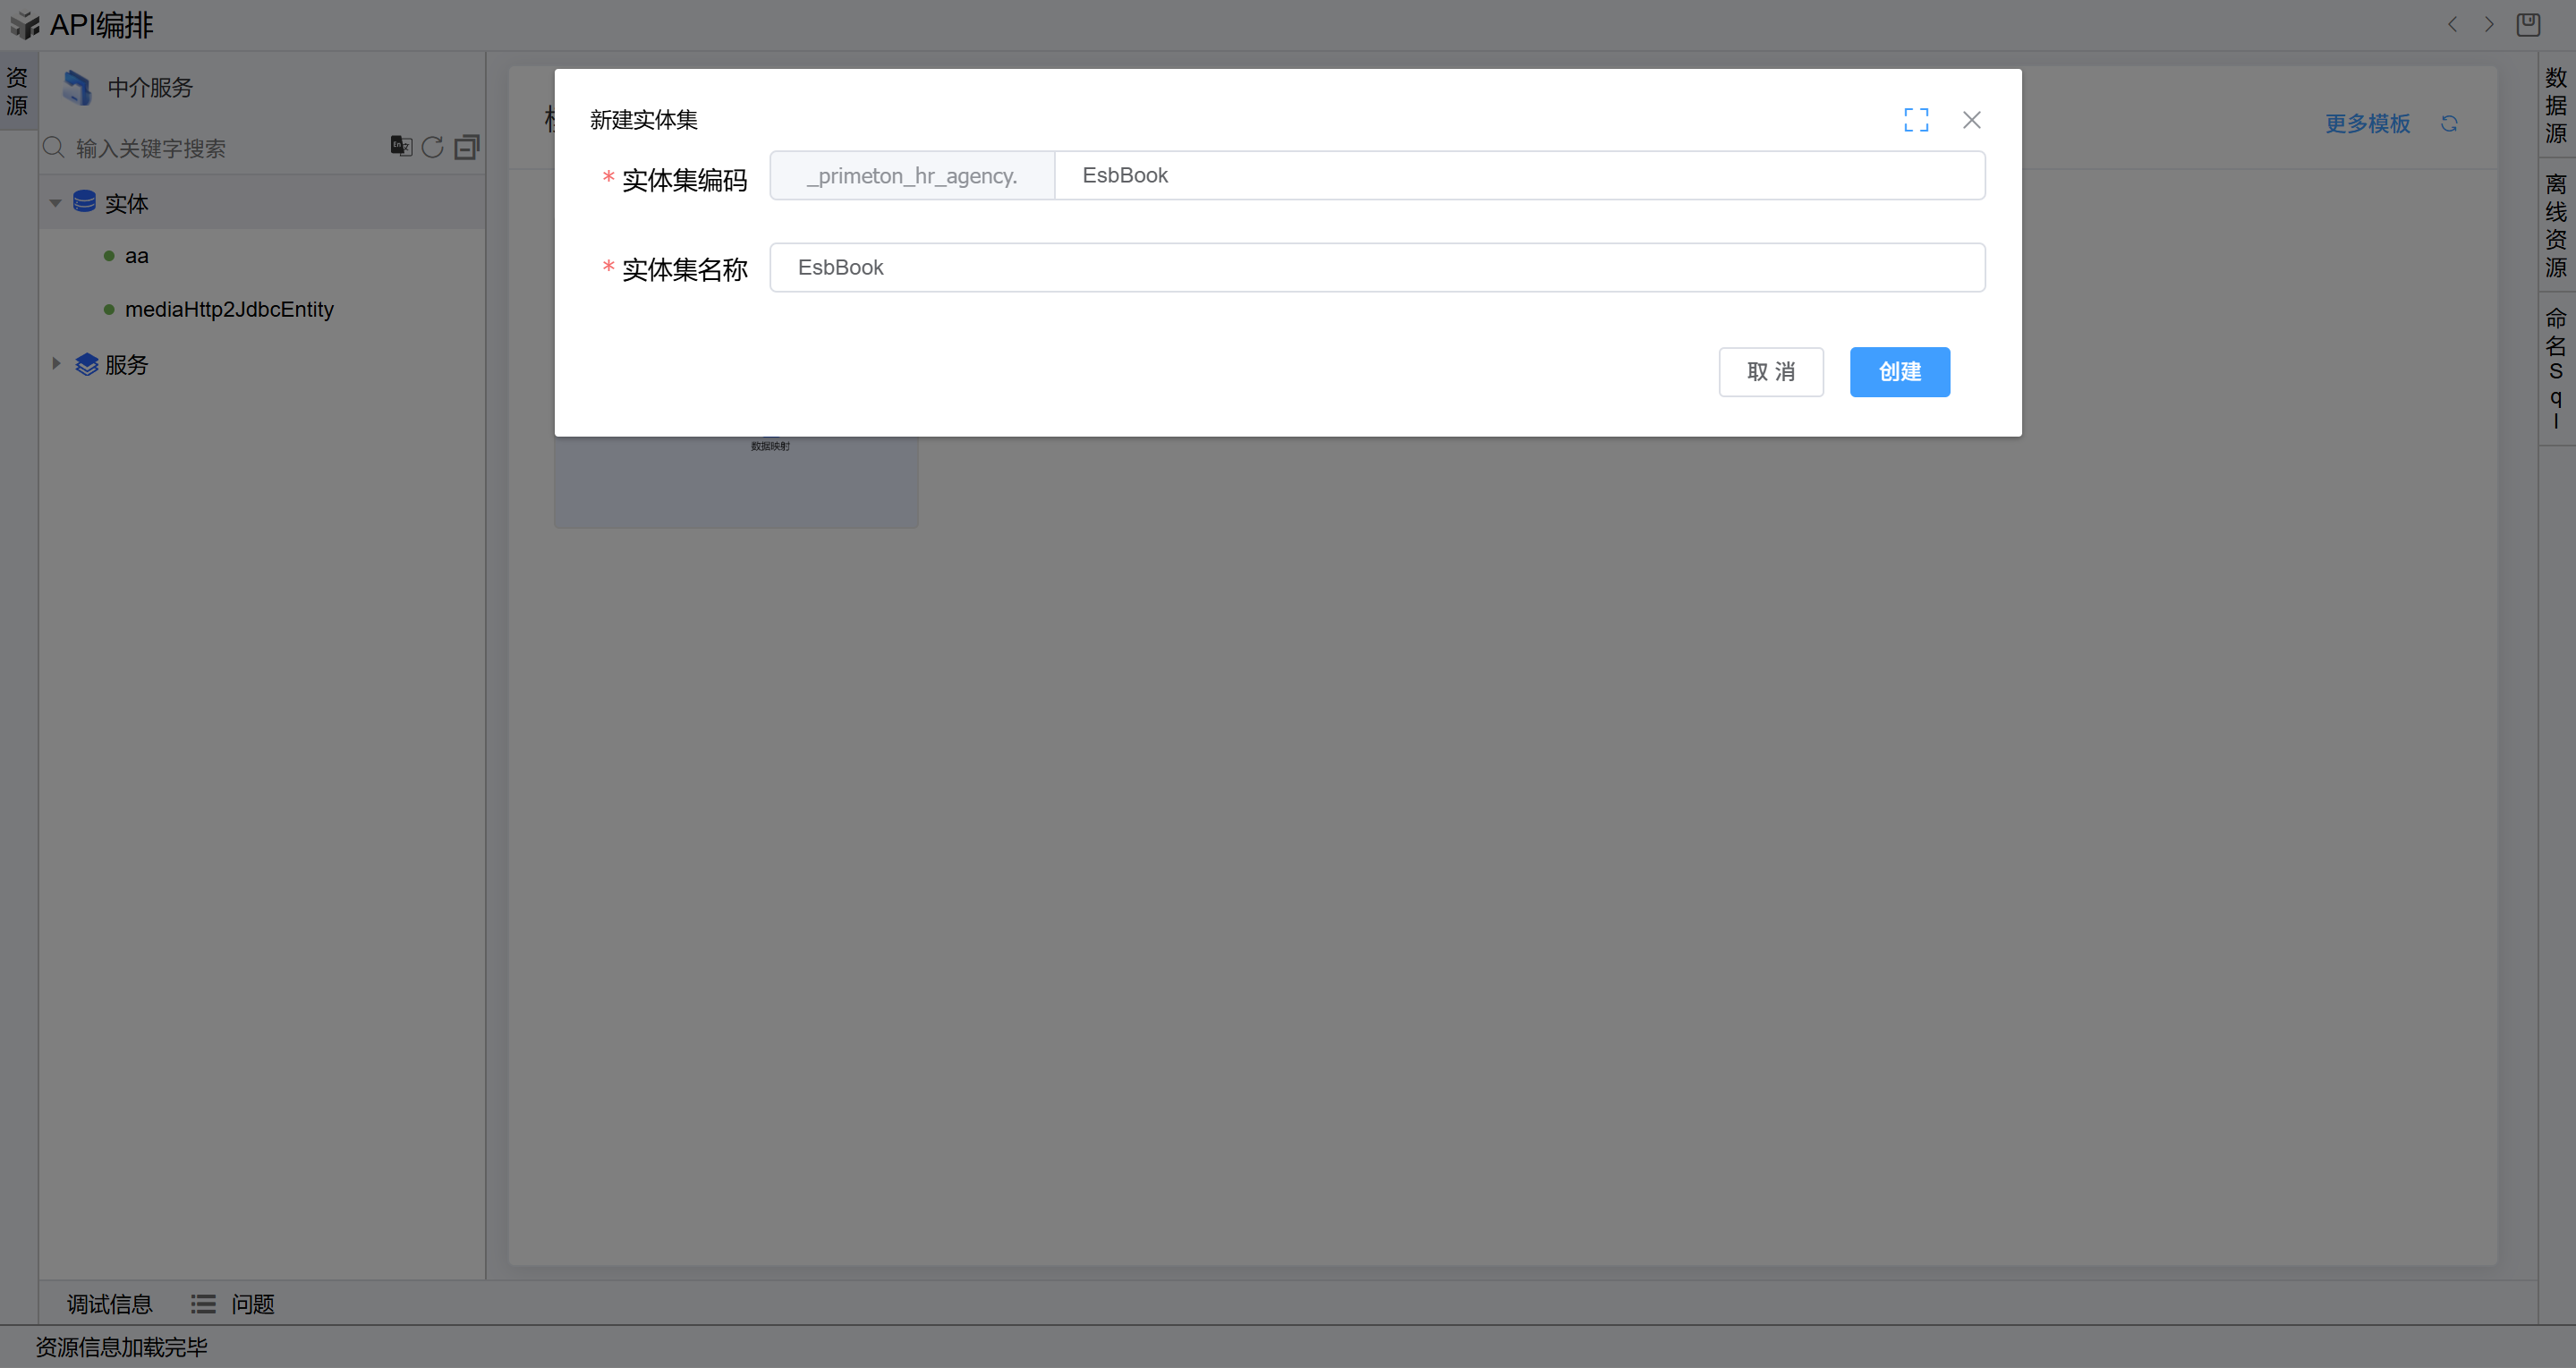
Task: Click the 取消 button
Action: 1770,371
